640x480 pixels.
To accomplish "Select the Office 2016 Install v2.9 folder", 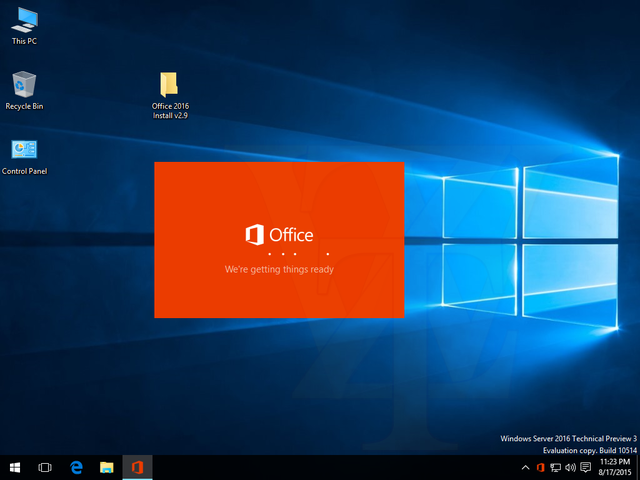I will (170, 95).
